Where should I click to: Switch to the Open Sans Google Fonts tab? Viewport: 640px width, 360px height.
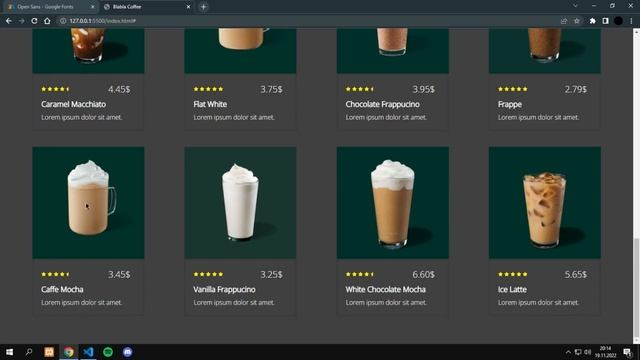point(50,7)
